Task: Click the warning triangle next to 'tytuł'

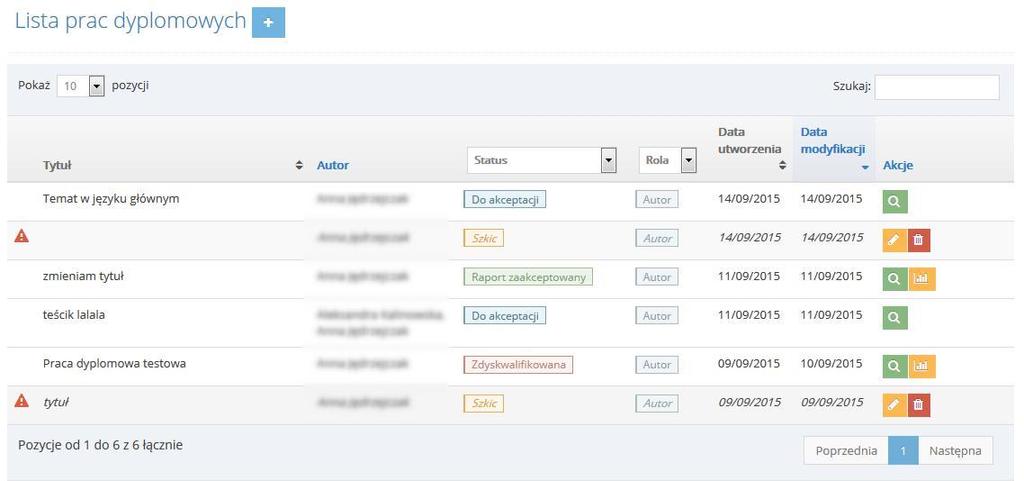Action: pyautogui.click(x=22, y=401)
